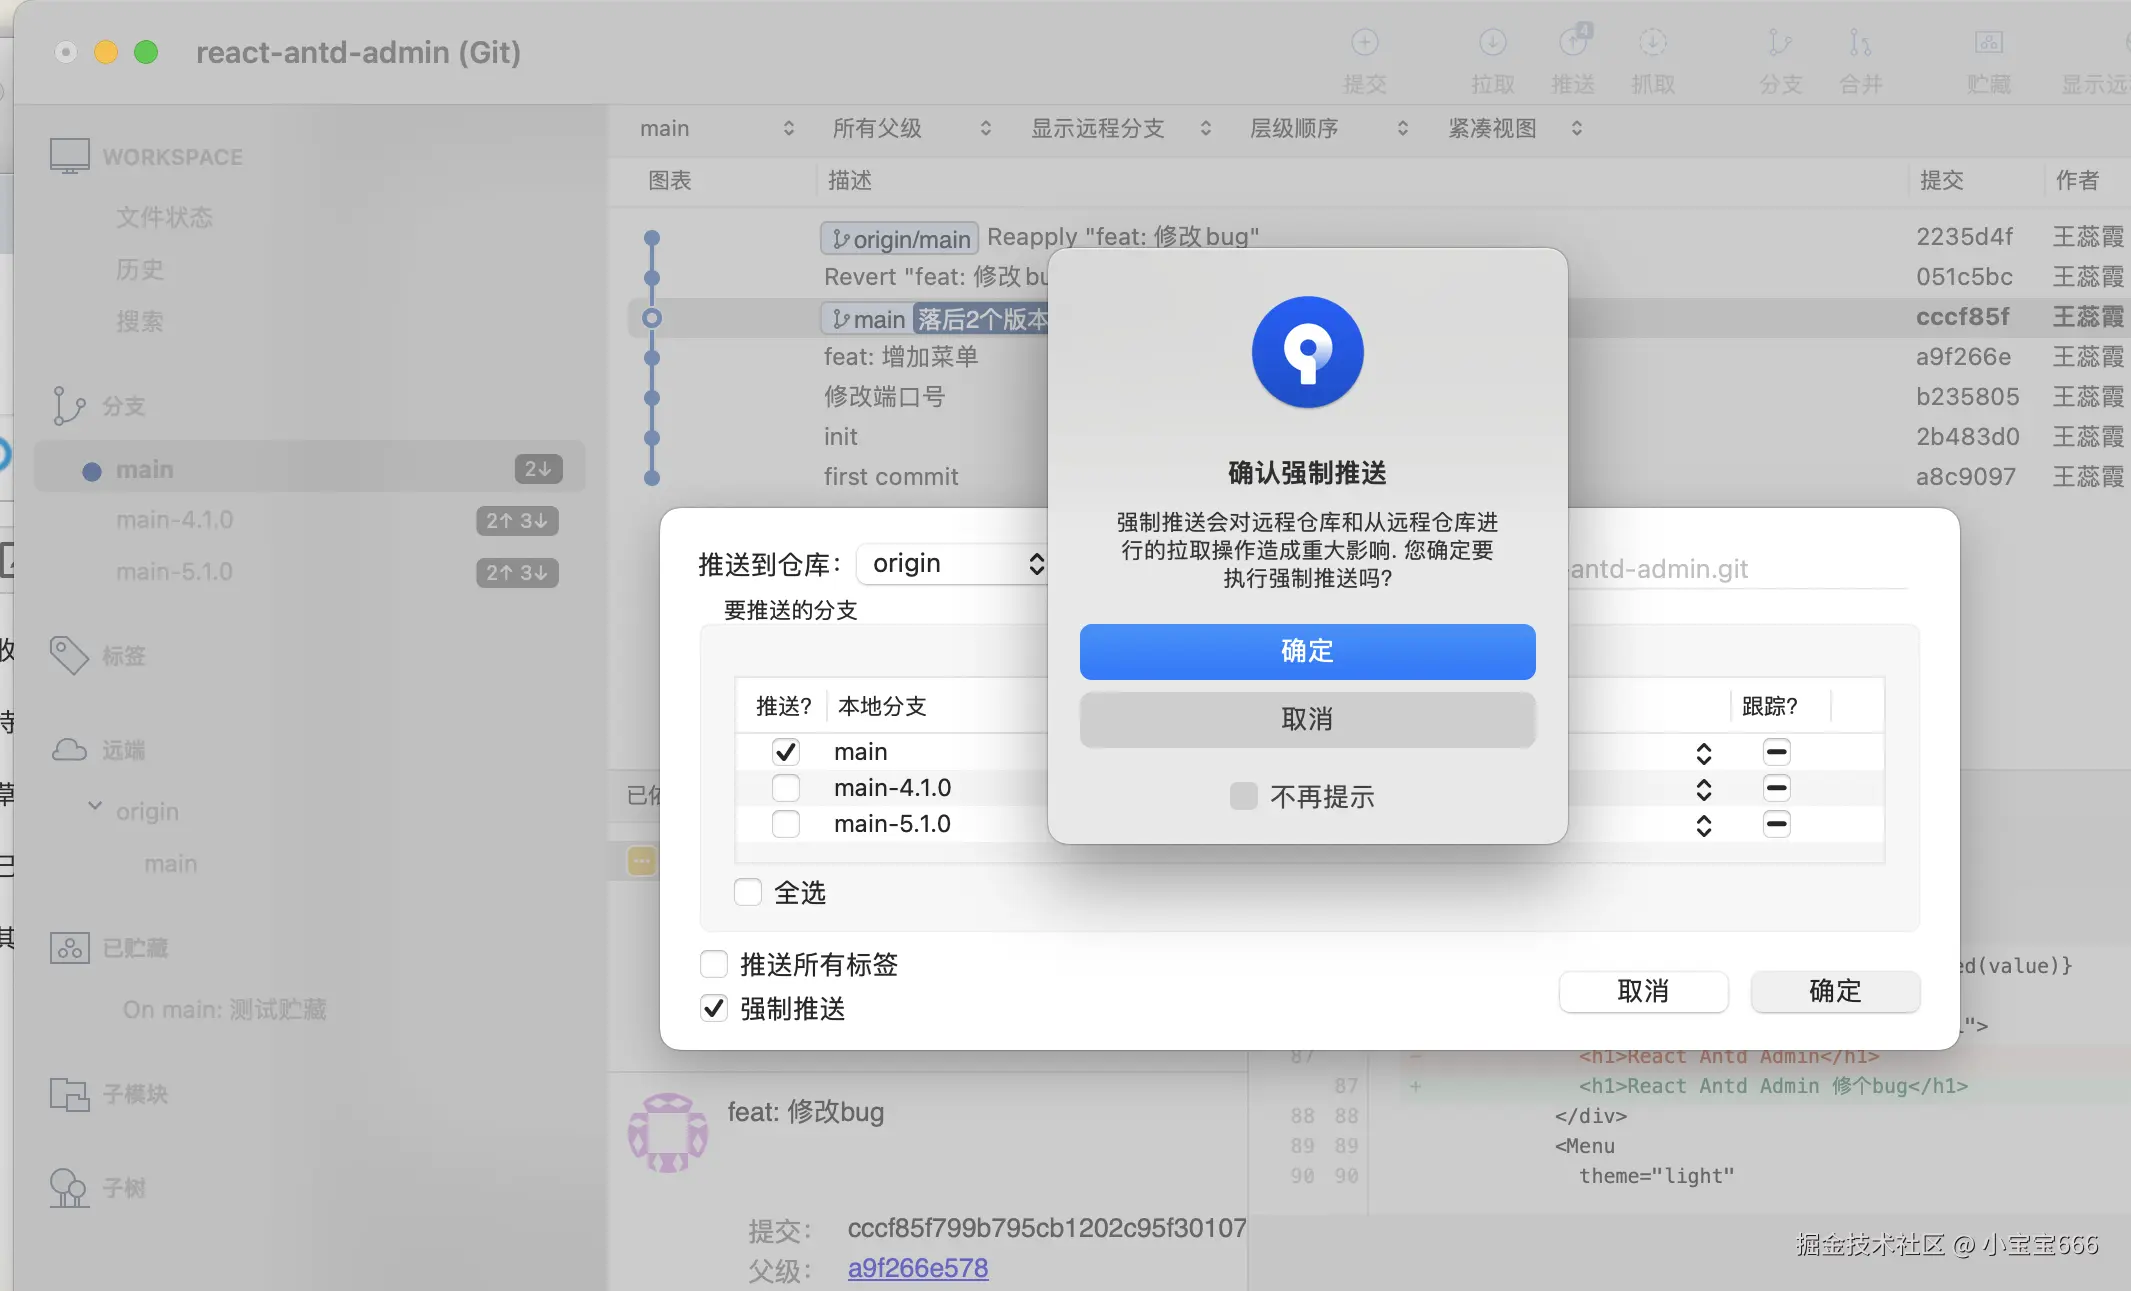Collapse the origin remote in the sidebar

94,811
